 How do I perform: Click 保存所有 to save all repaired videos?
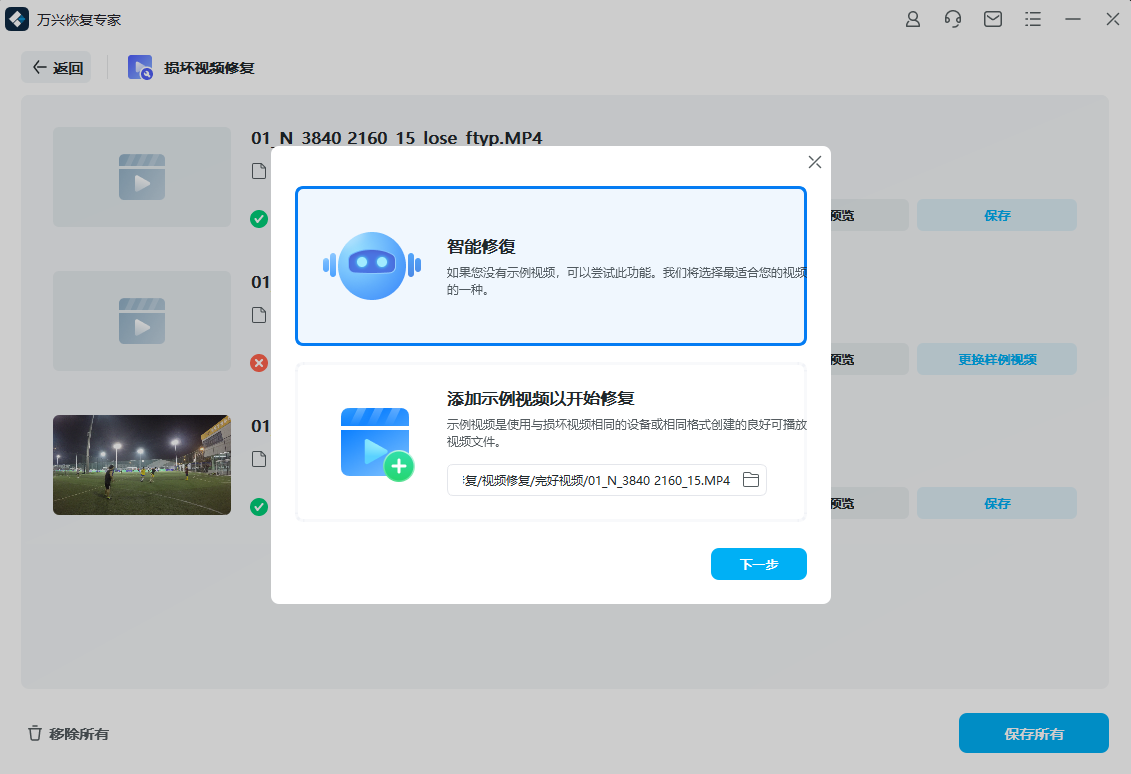click(x=1033, y=733)
